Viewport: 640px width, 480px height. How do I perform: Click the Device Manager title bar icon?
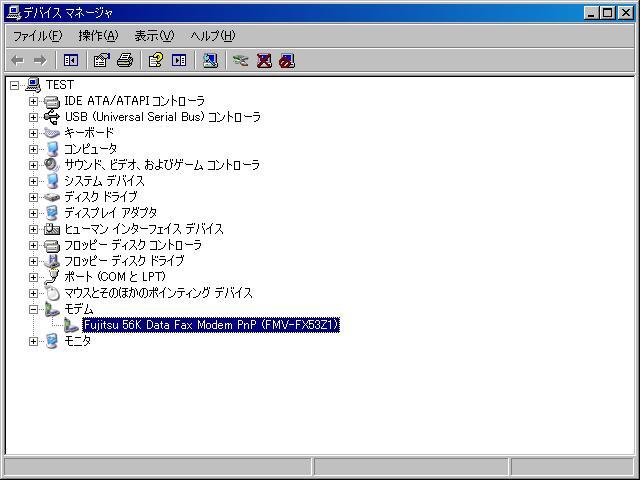tap(14, 13)
